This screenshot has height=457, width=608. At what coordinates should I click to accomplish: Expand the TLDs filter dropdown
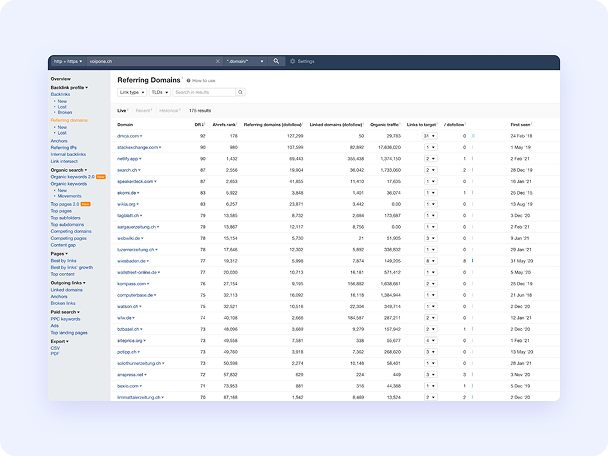click(x=160, y=92)
